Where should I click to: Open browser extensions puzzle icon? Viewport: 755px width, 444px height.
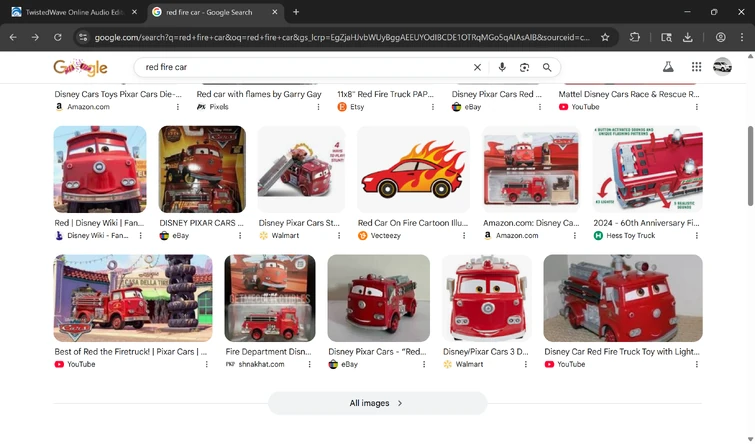coord(635,37)
